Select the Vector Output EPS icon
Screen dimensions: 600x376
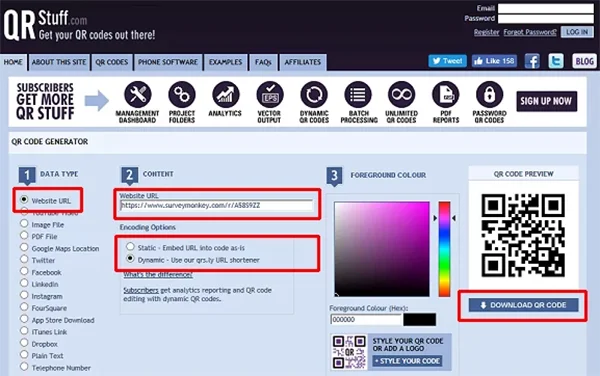pos(270,94)
